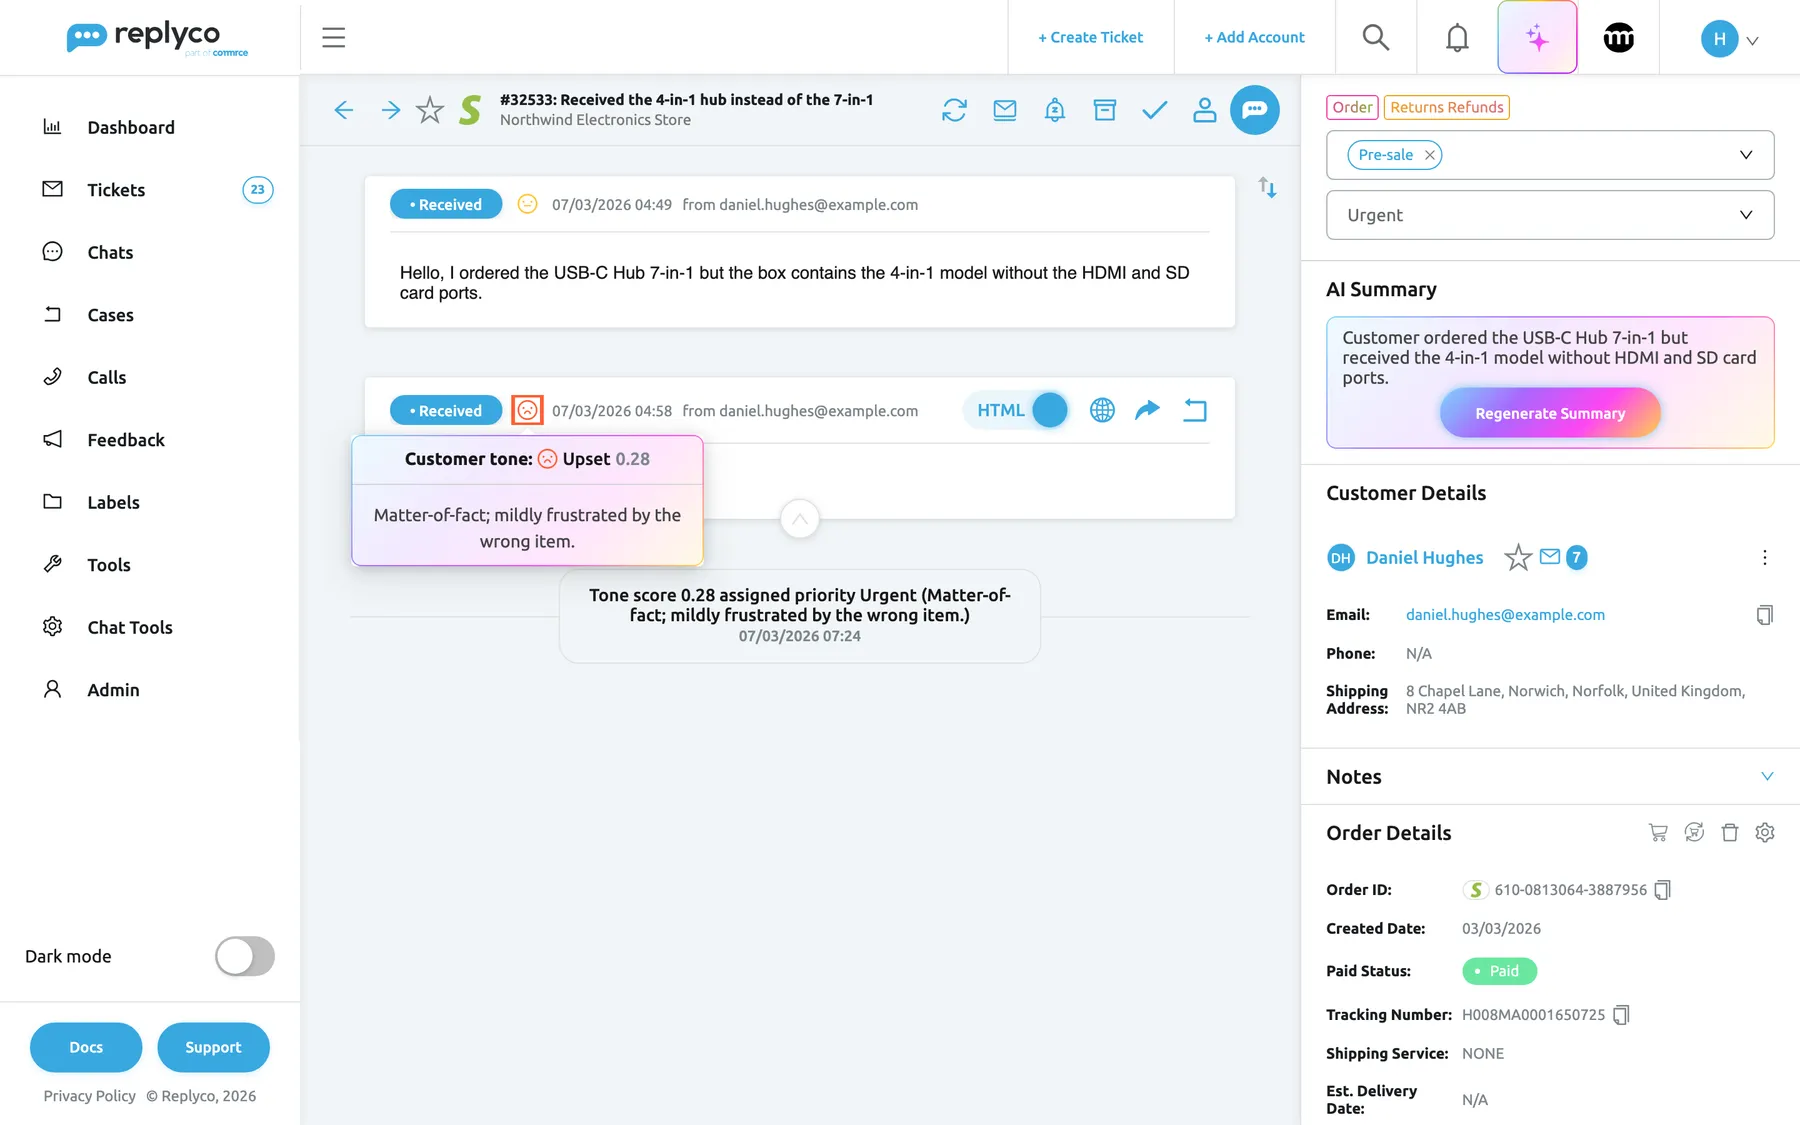Remove the Pre-sale label tag
This screenshot has width=1800, height=1125.
[x=1430, y=155]
